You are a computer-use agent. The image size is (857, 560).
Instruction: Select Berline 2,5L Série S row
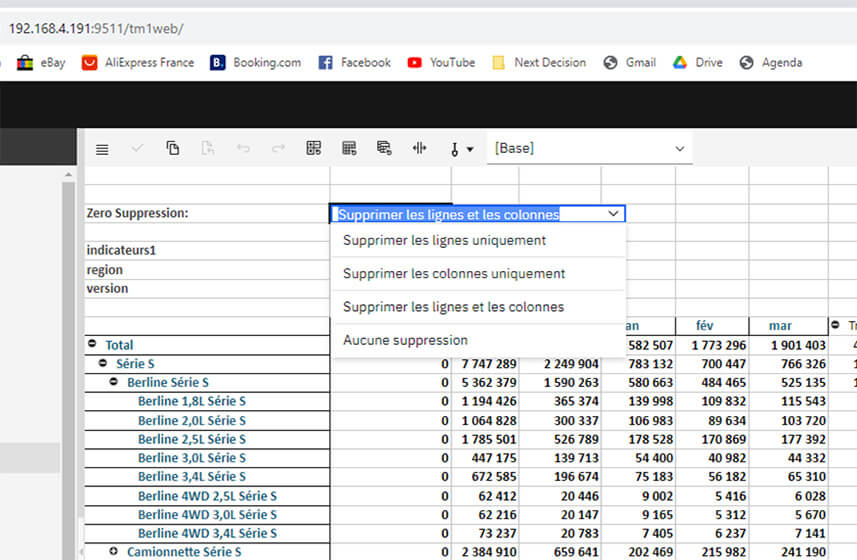pyautogui.click(x=192, y=439)
